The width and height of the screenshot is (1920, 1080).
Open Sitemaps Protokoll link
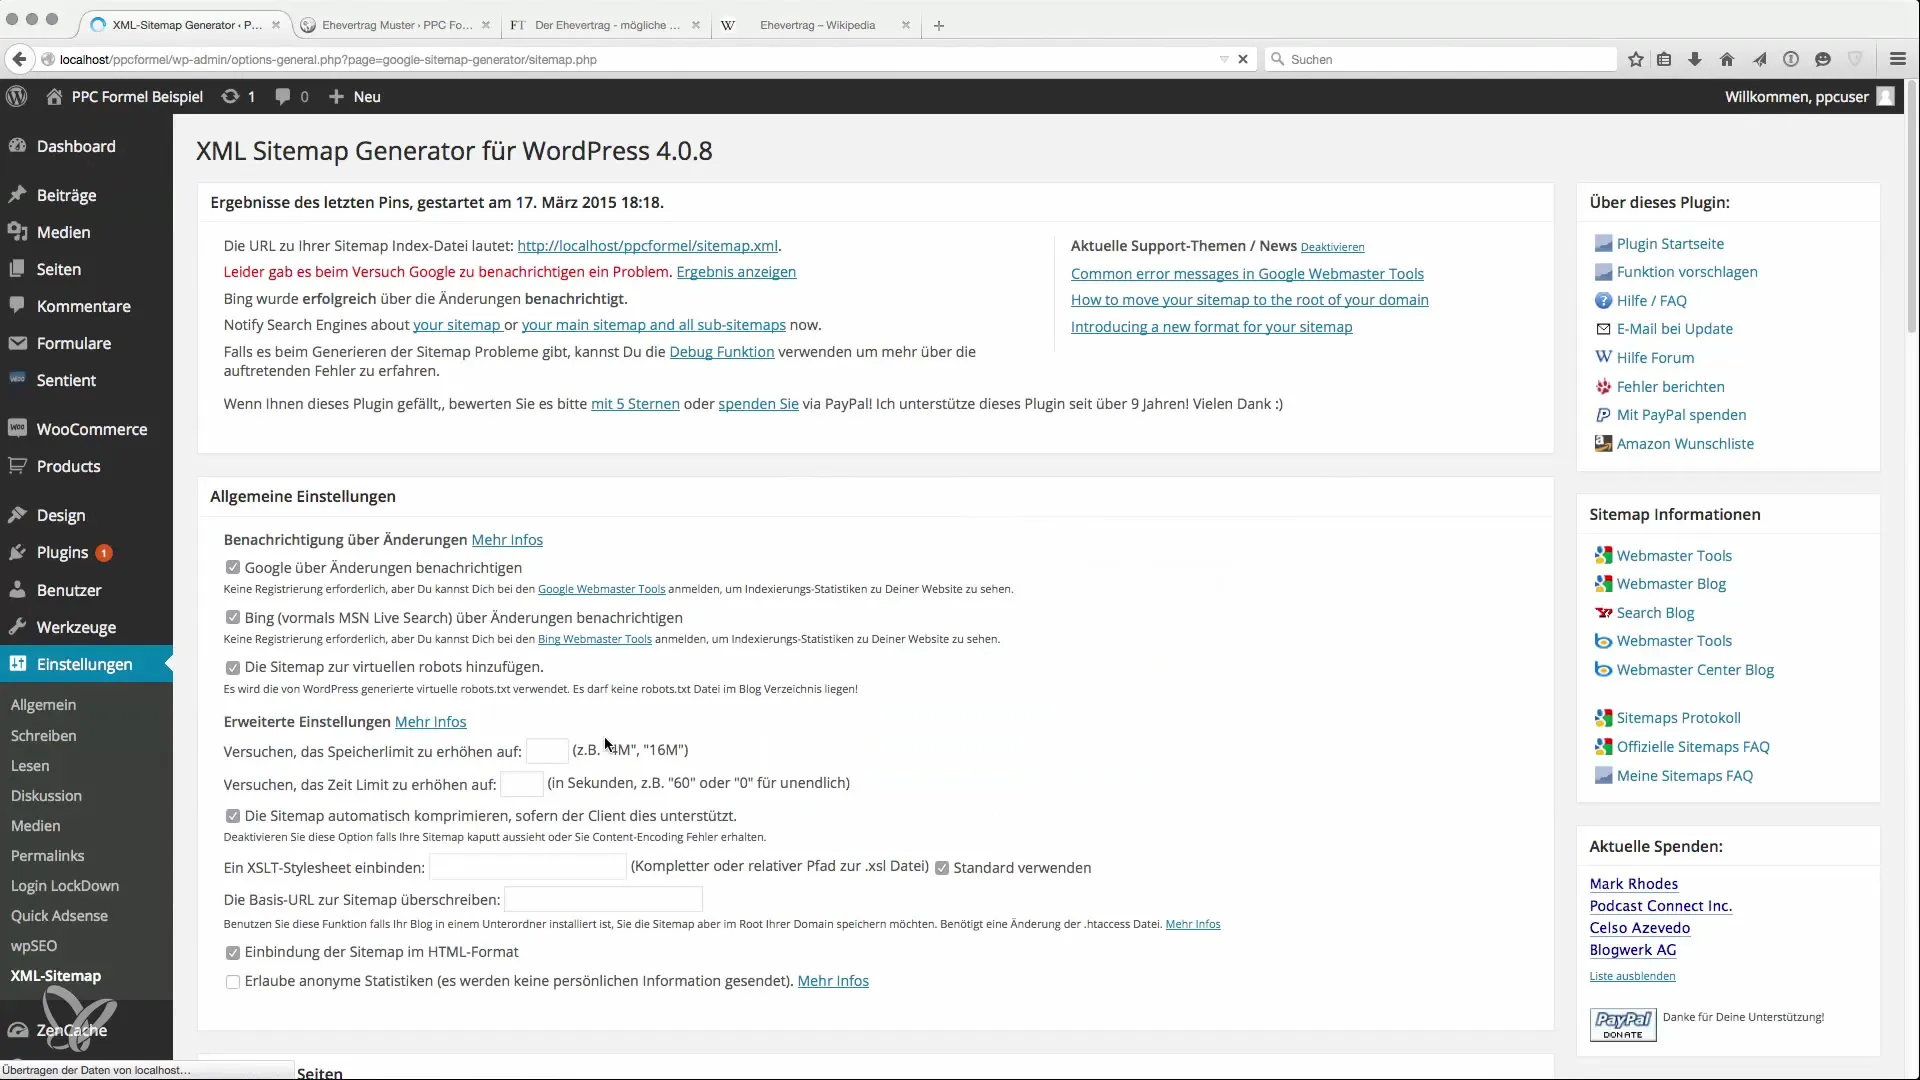tap(1678, 717)
